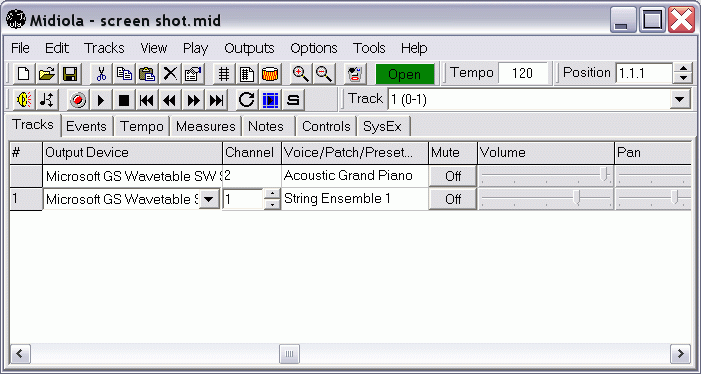Save the file with the floppy disk icon
The height and width of the screenshot is (374, 701).
coord(70,74)
